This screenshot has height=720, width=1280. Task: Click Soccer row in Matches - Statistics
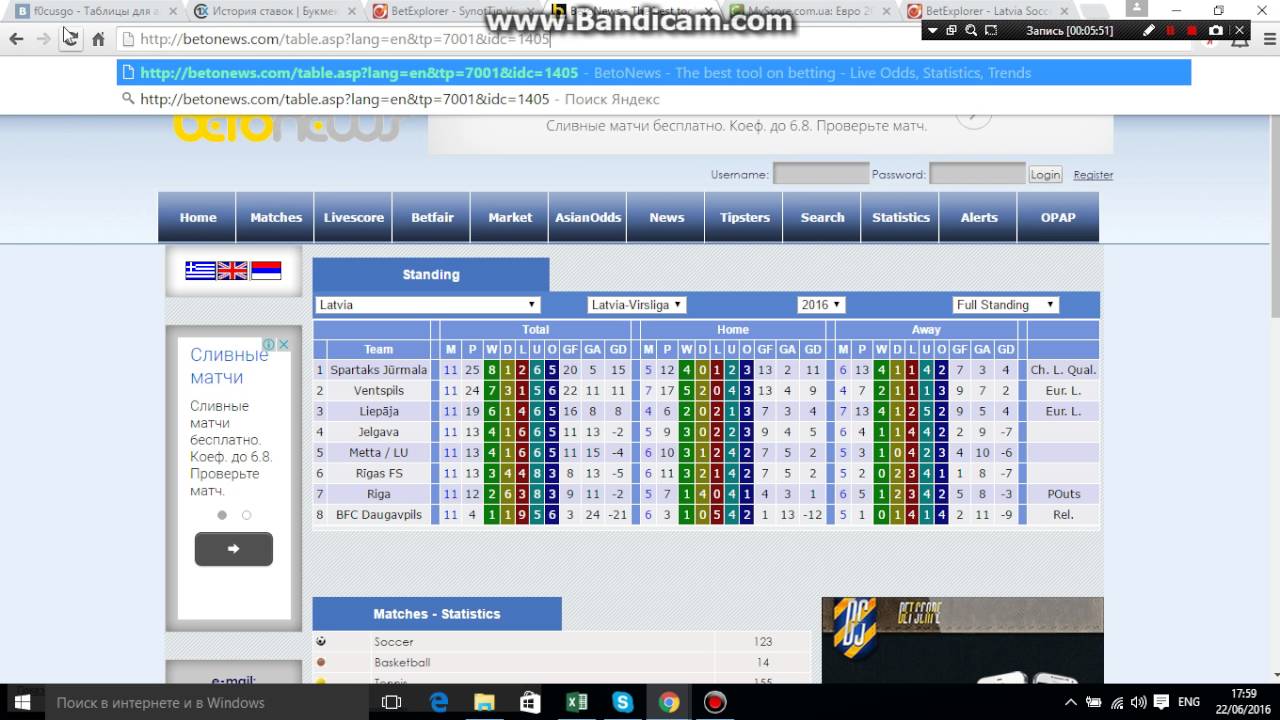[562, 642]
